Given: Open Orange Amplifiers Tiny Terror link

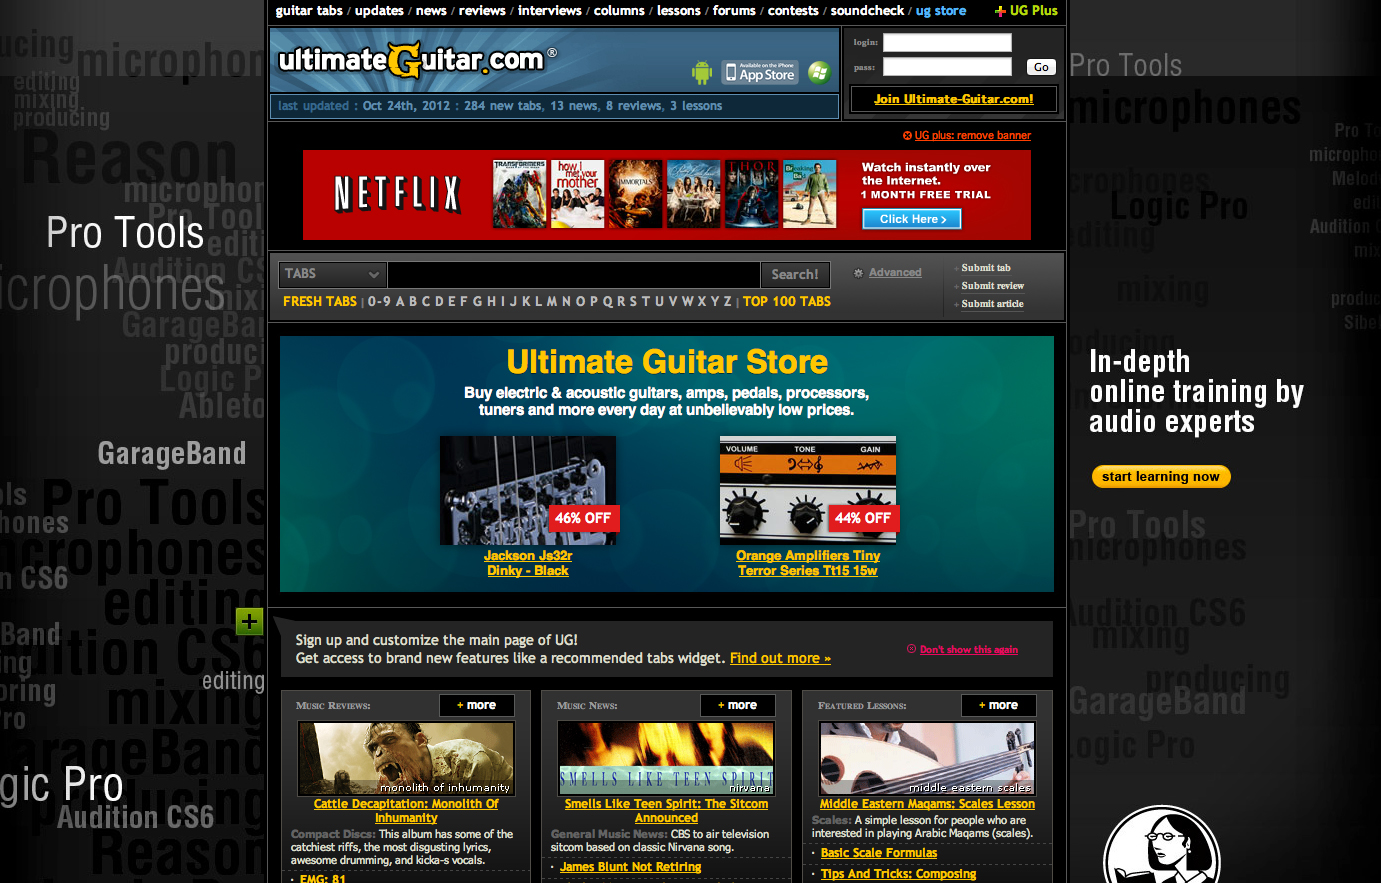Looking at the screenshot, I should [x=808, y=563].
